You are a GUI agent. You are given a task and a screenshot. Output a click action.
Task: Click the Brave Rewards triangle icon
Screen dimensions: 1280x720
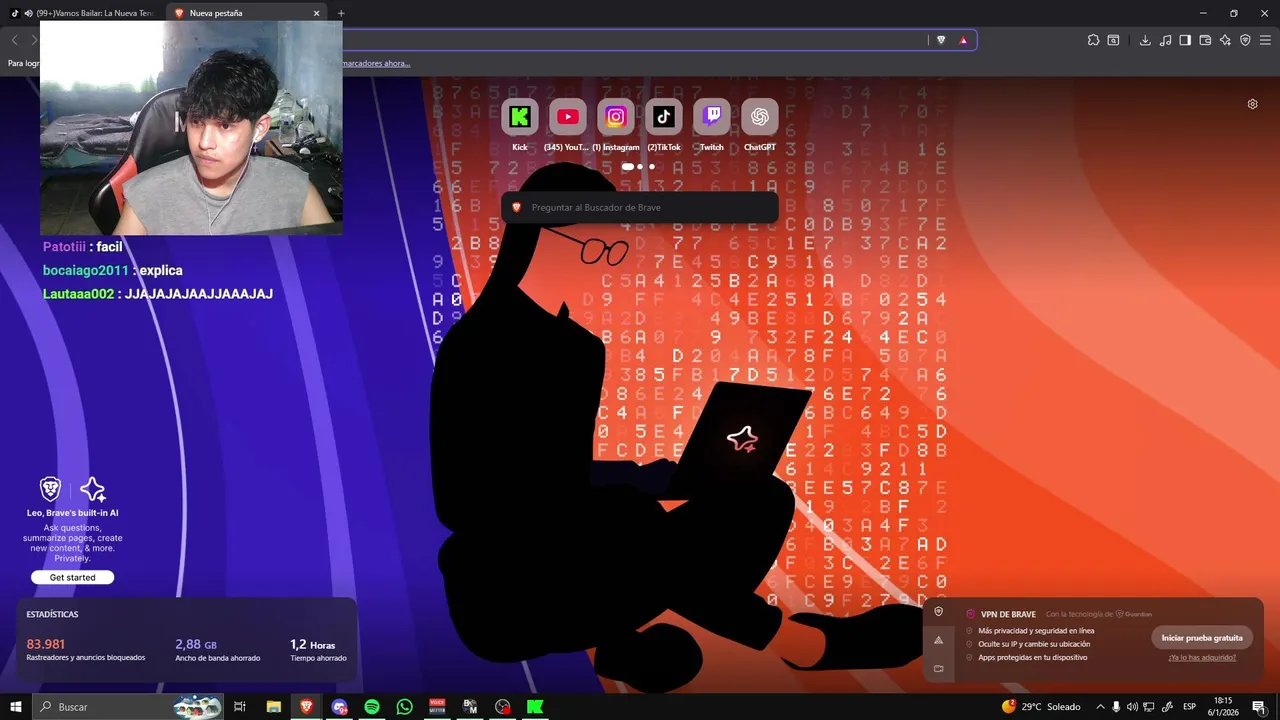point(963,40)
